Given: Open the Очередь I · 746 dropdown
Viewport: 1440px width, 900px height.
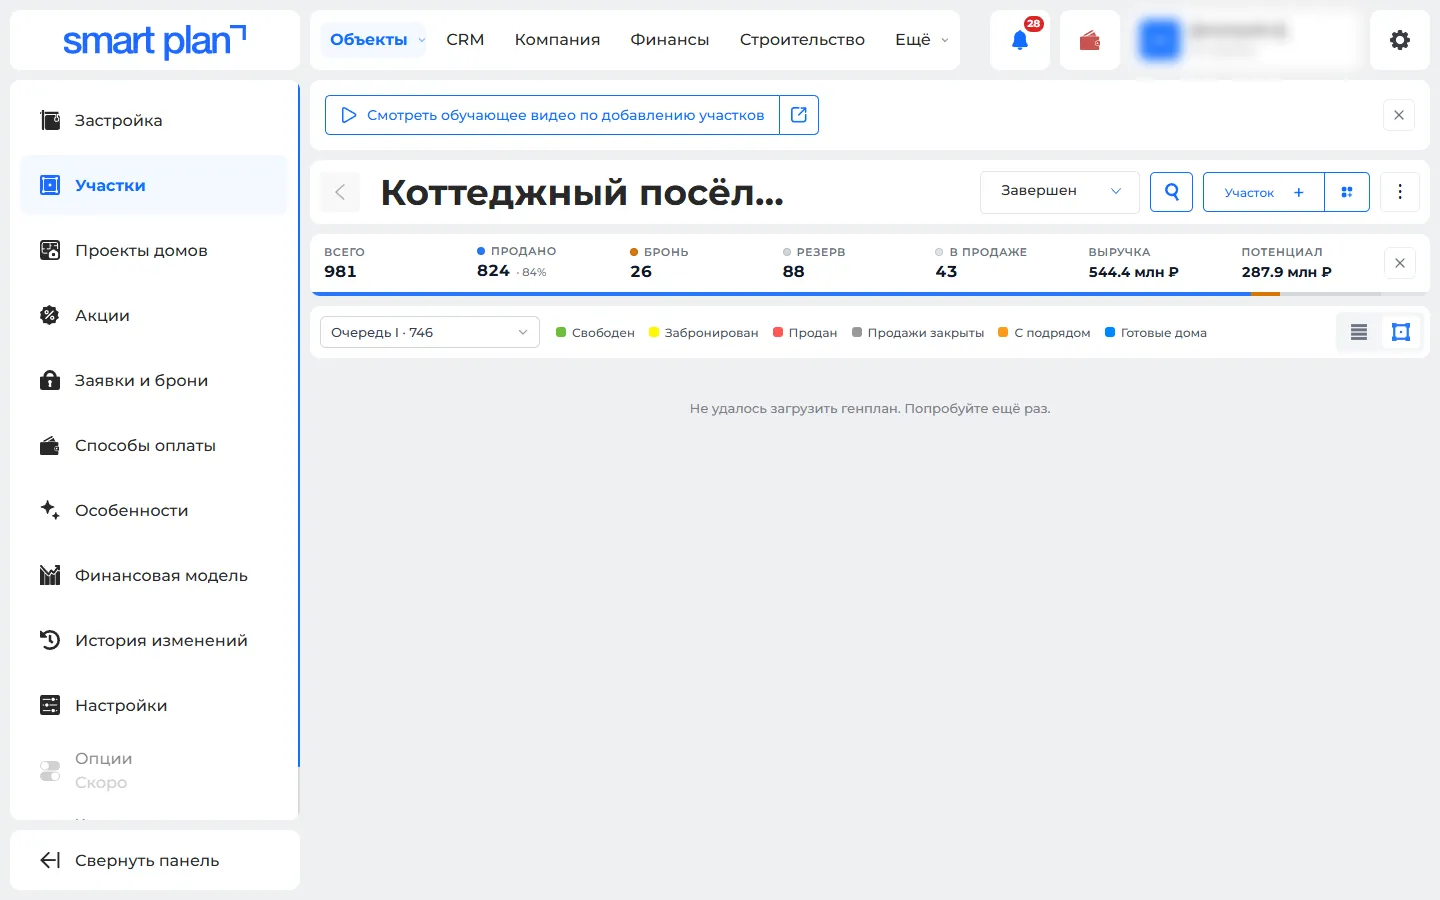Looking at the screenshot, I should pos(430,332).
